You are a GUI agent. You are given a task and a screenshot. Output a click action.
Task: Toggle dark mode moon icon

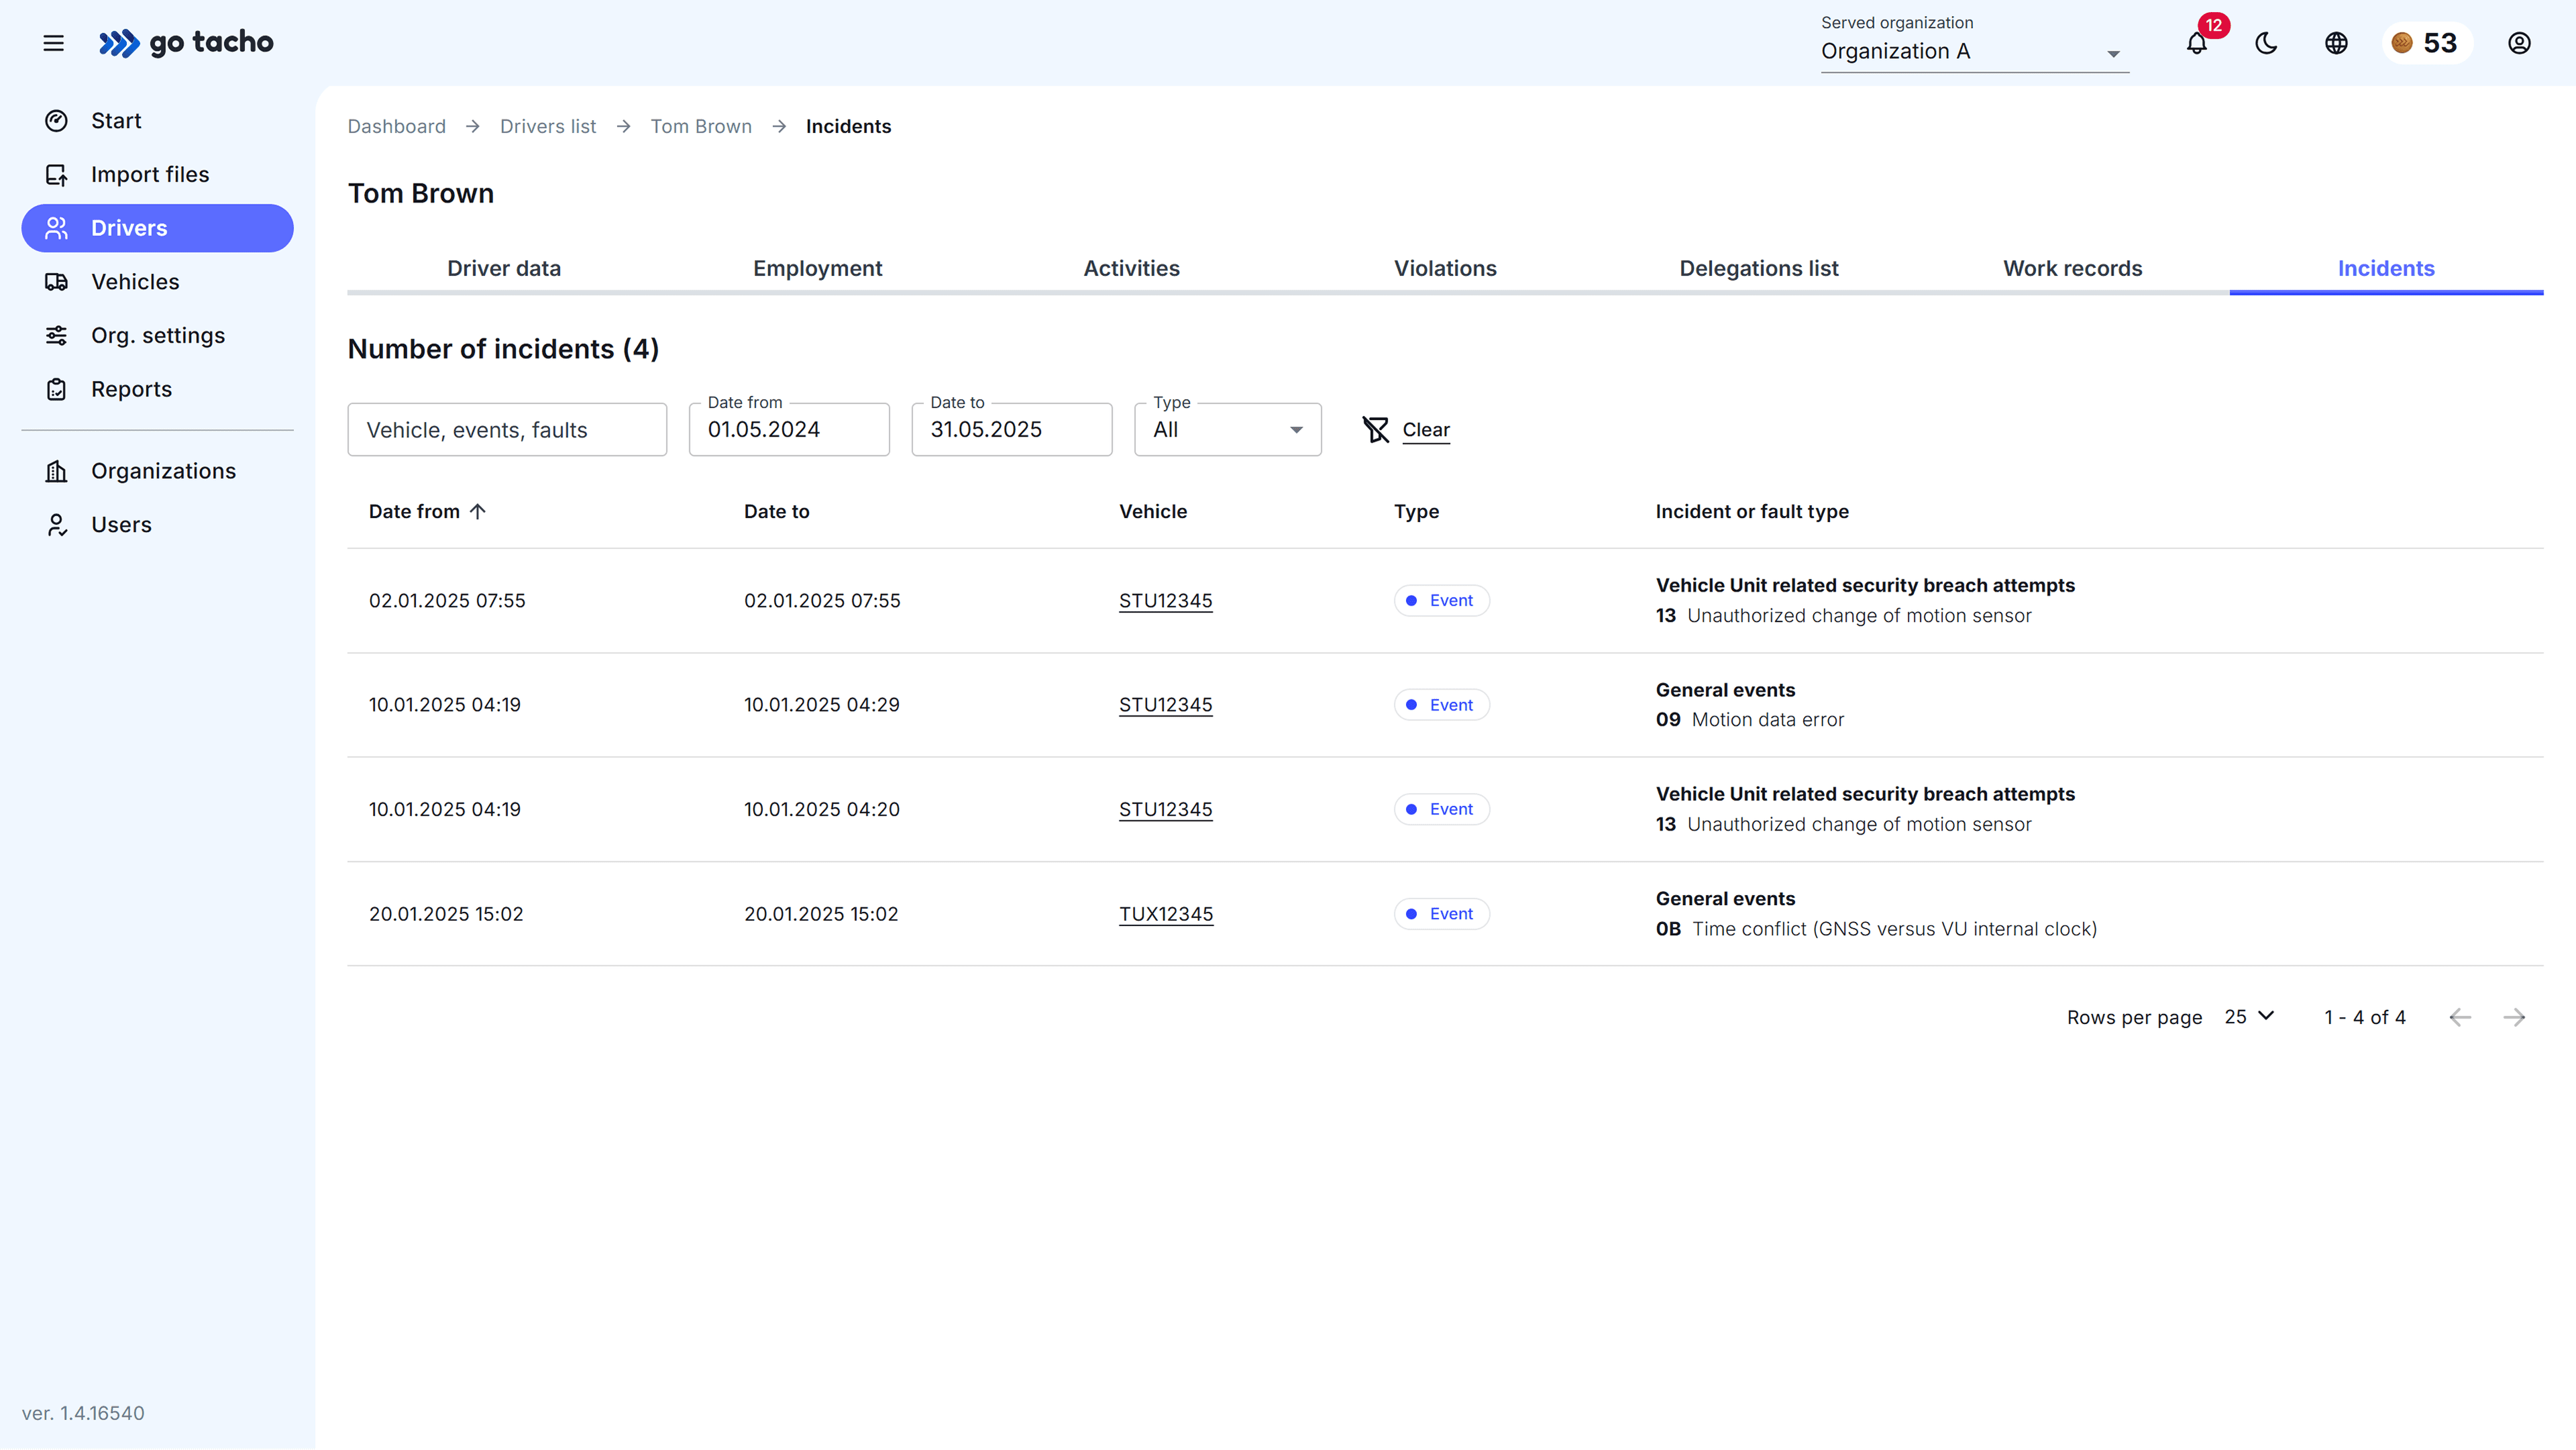point(2266,43)
